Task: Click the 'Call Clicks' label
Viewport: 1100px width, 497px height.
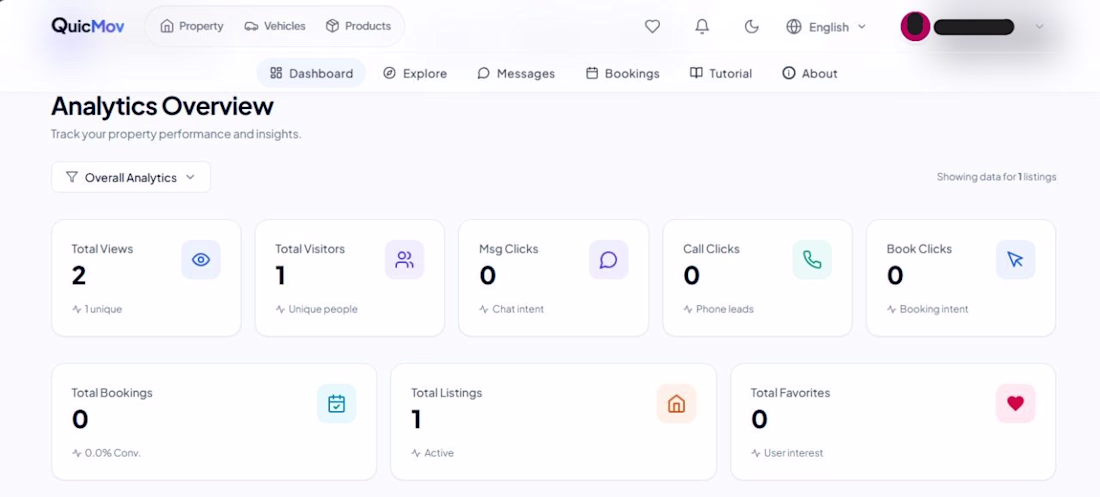Action: point(711,248)
